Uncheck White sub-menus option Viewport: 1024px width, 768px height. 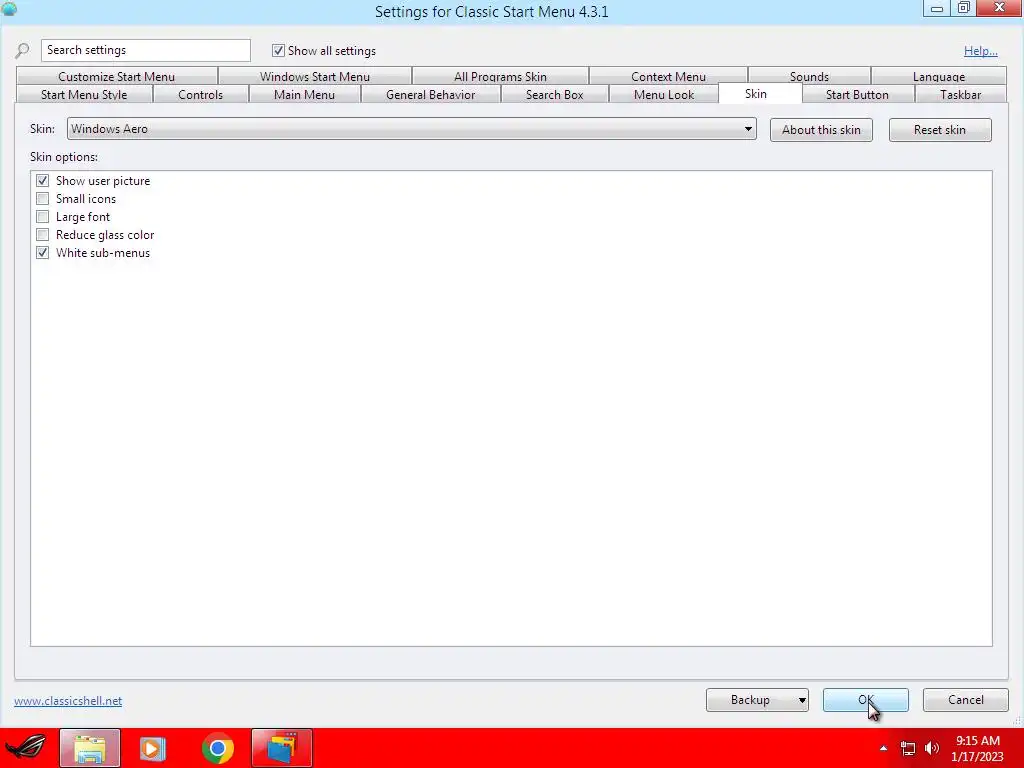[x=42, y=253]
